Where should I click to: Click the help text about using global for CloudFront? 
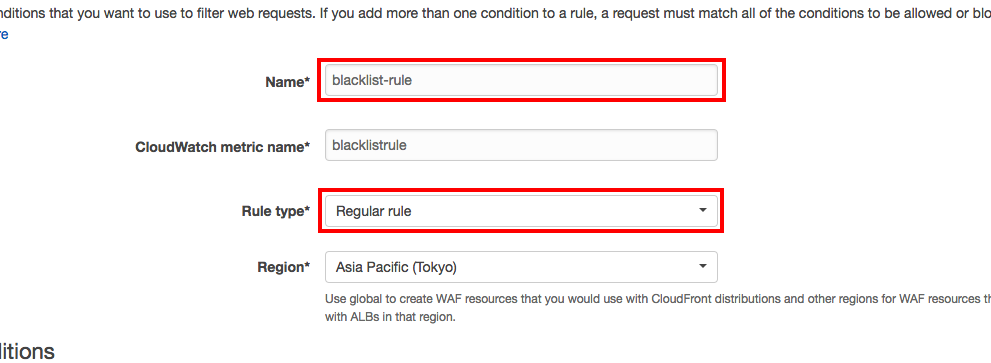[x=657, y=298]
